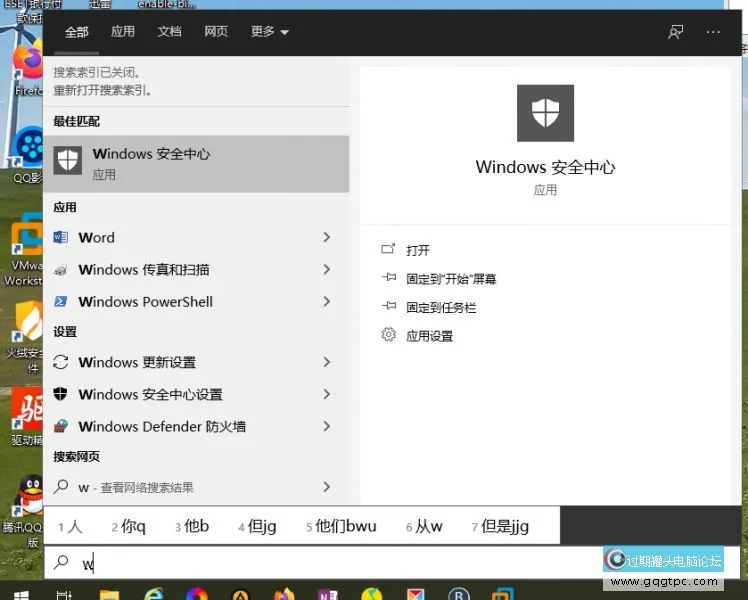Open the 火绒安全 desktop shortcut
The image size is (748, 600).
point(26,337)
